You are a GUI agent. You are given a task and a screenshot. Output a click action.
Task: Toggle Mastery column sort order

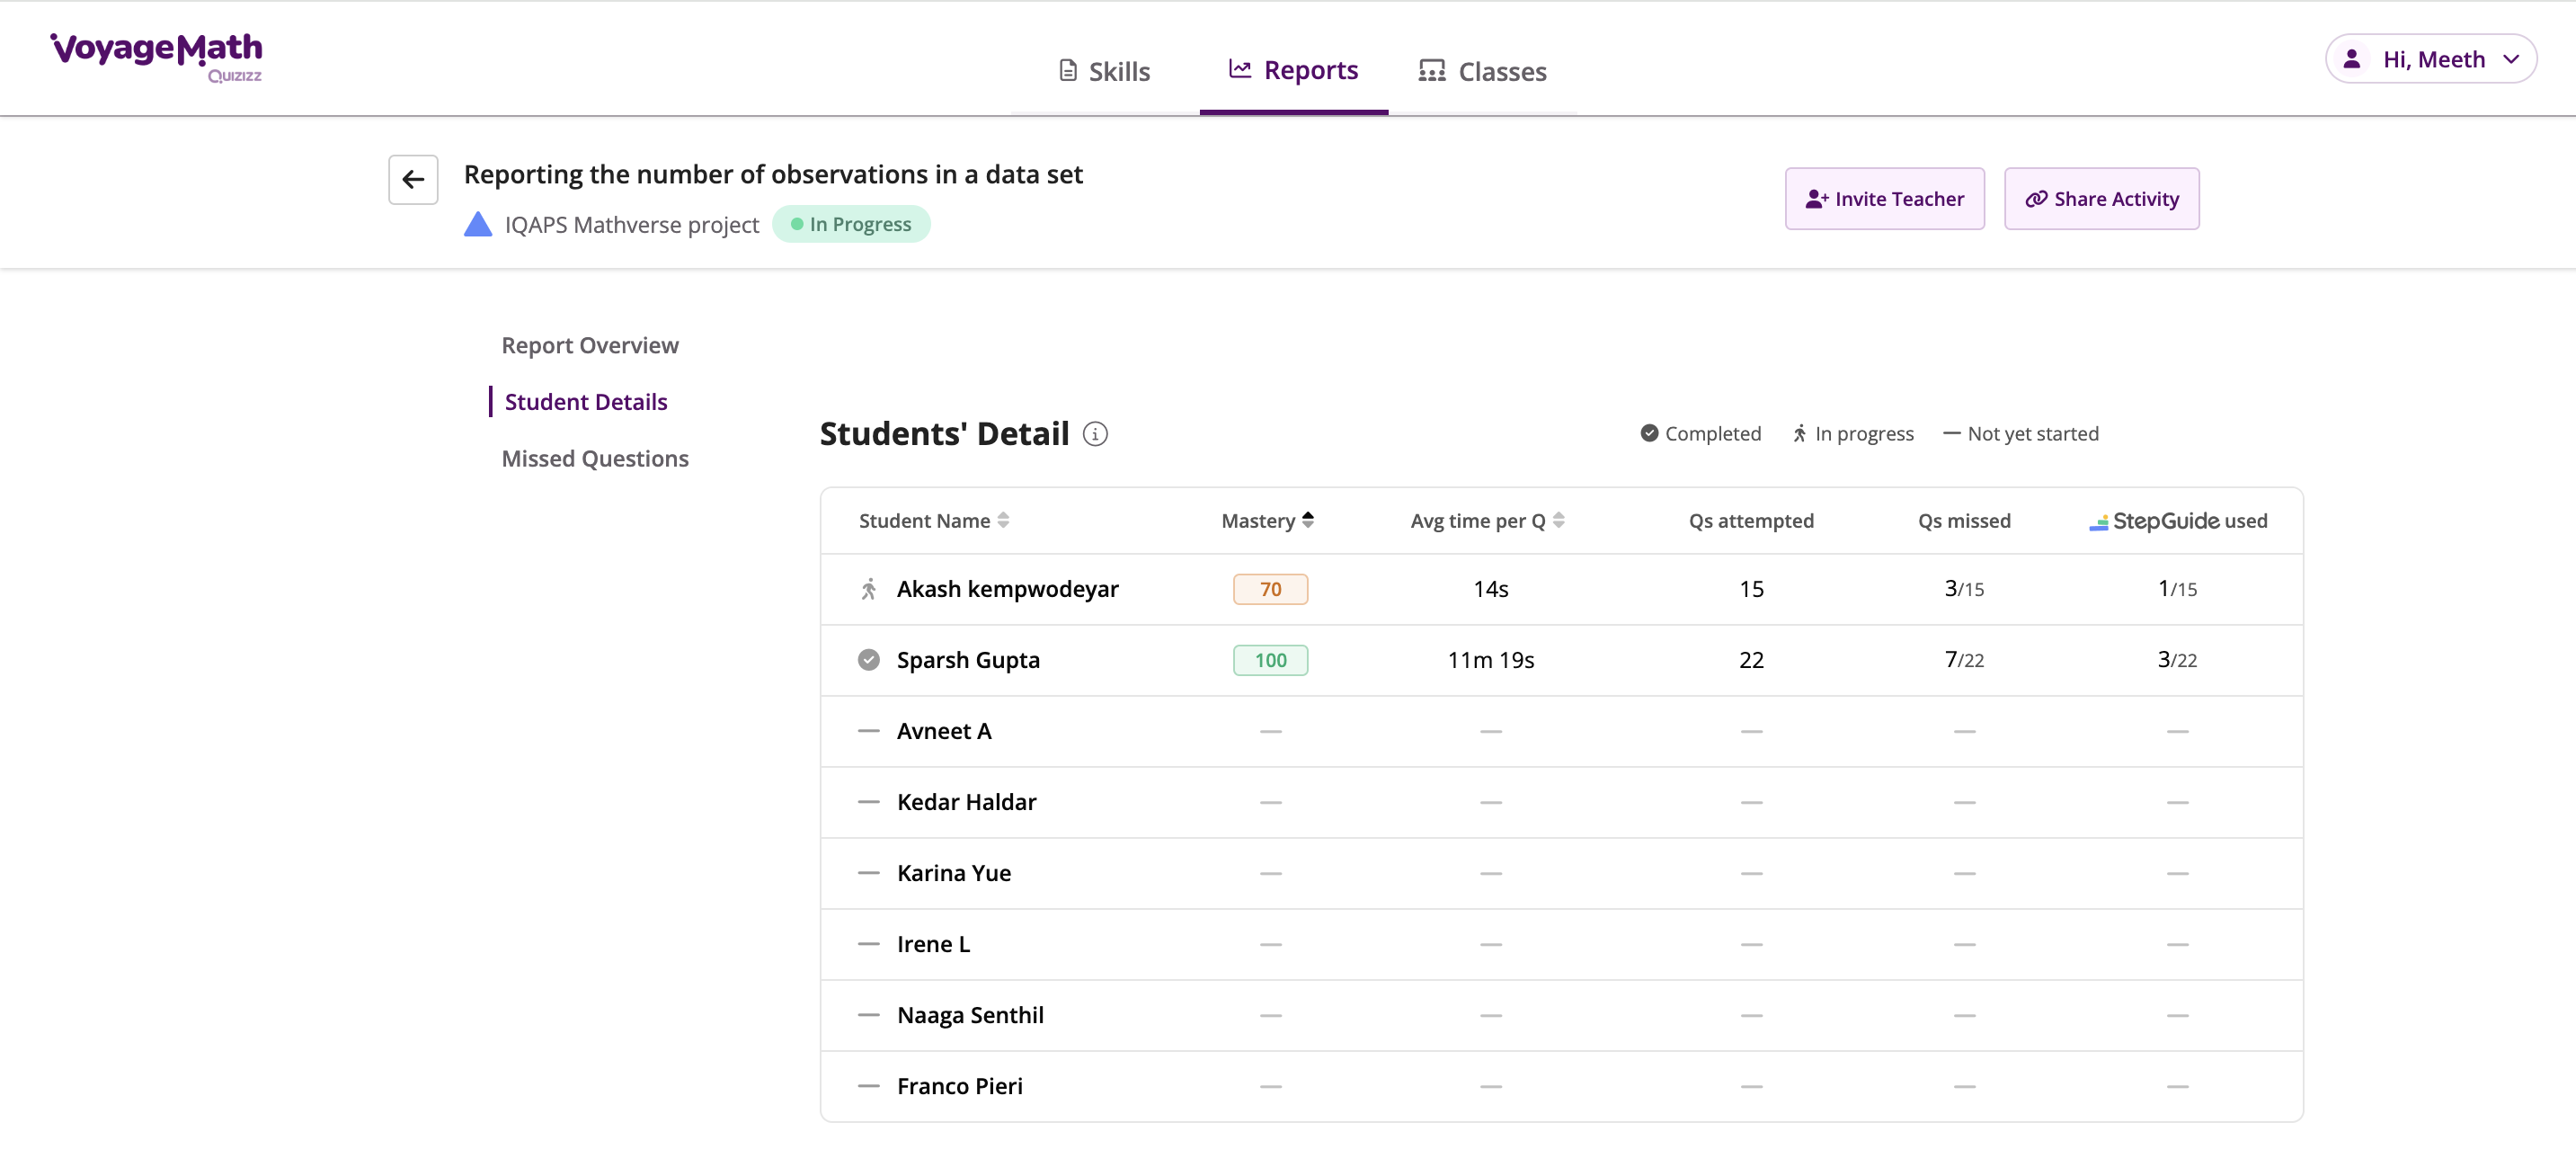click(1307, 520)
